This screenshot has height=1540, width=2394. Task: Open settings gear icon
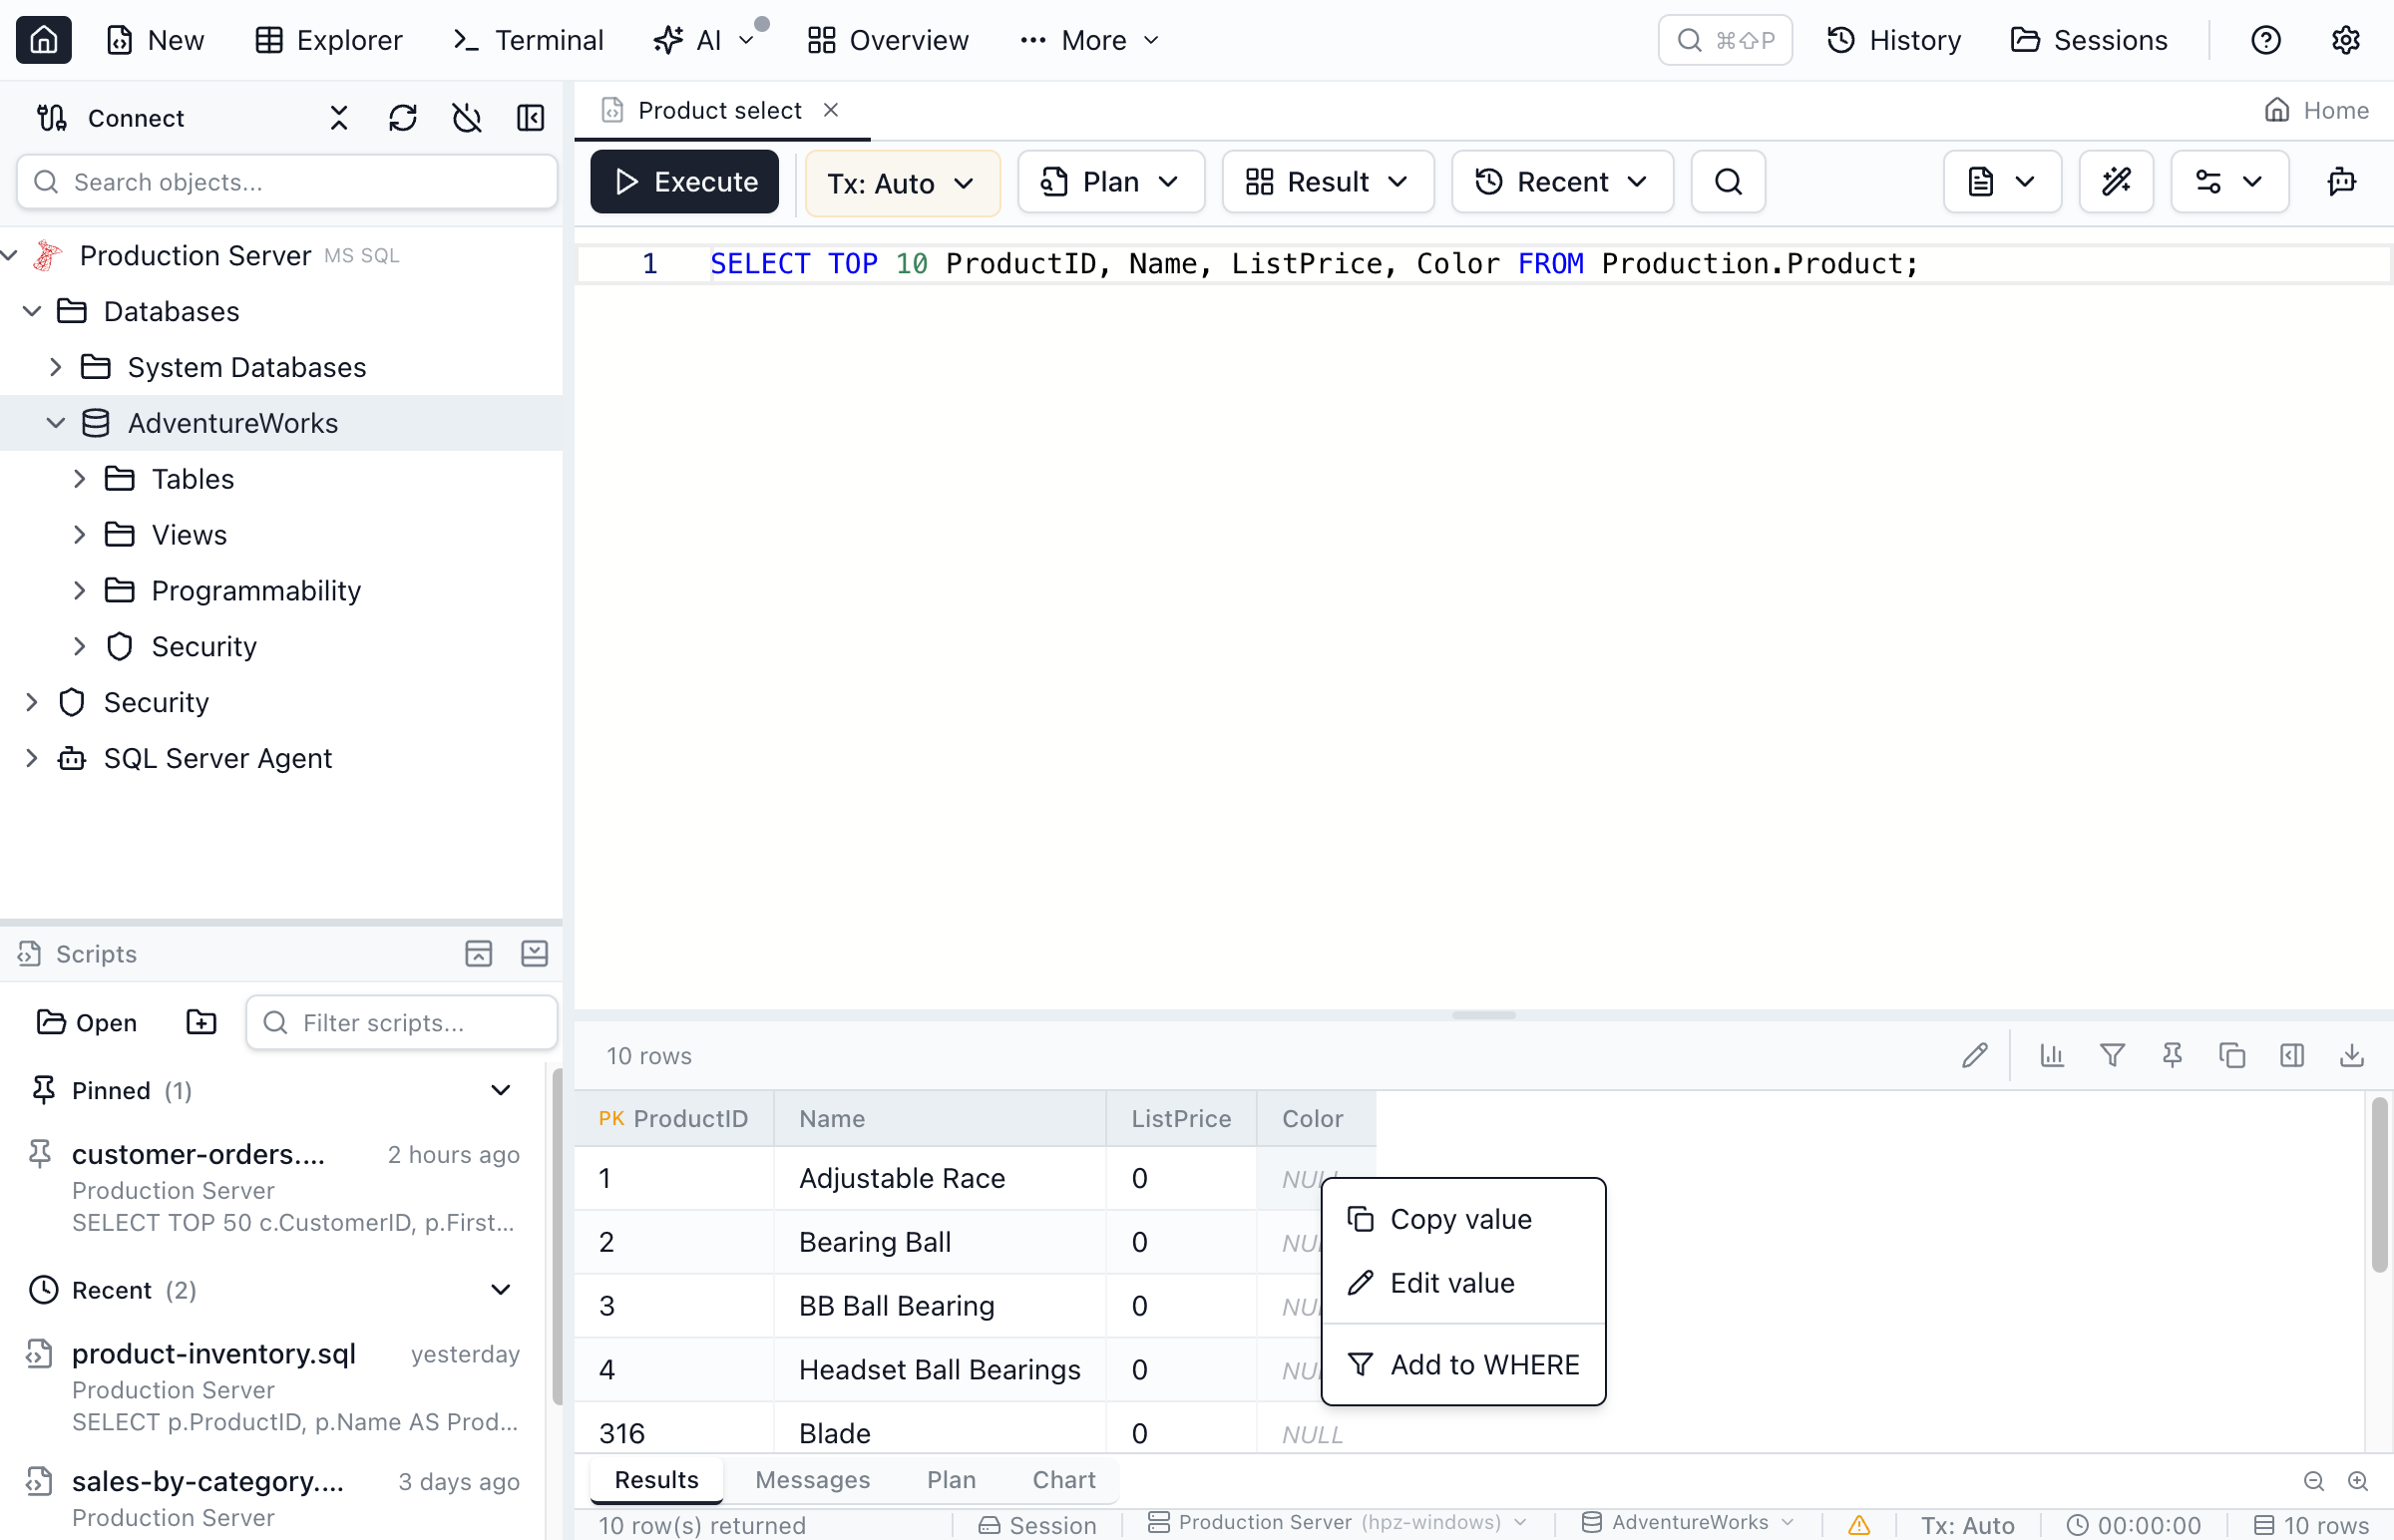tap(2345, 40)
